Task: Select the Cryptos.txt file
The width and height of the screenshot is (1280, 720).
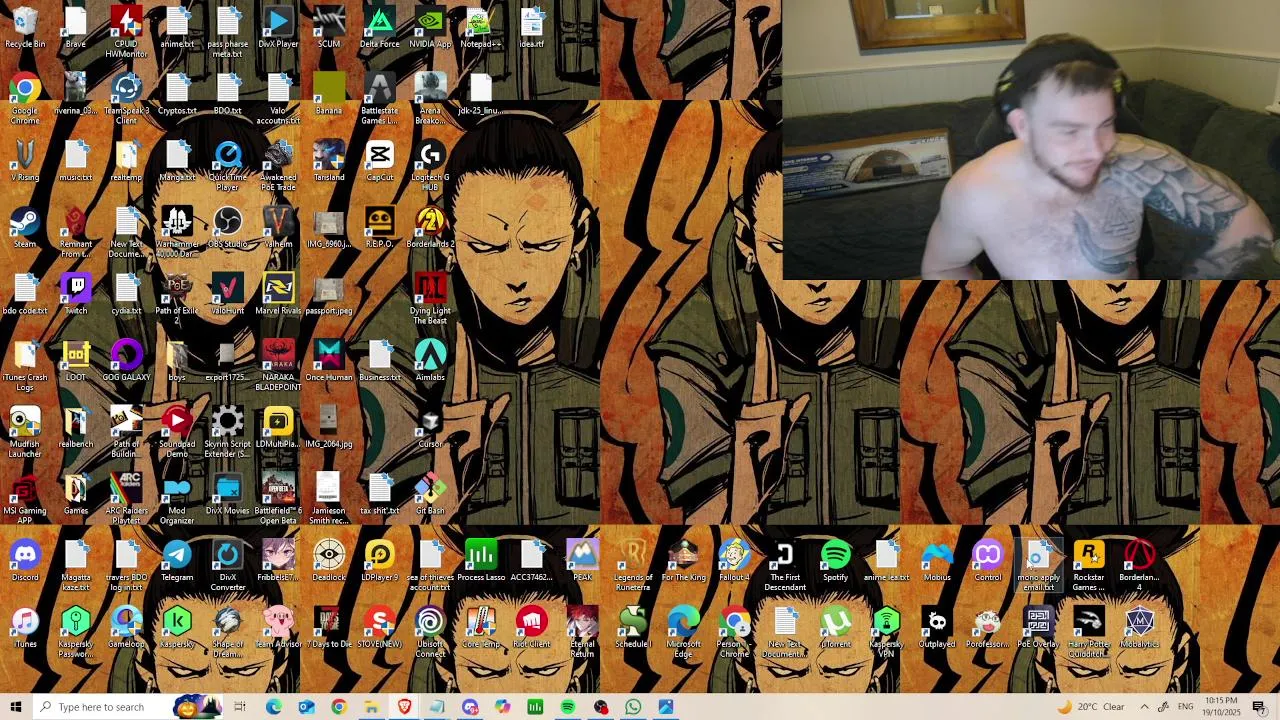Action: pos(177,94)
